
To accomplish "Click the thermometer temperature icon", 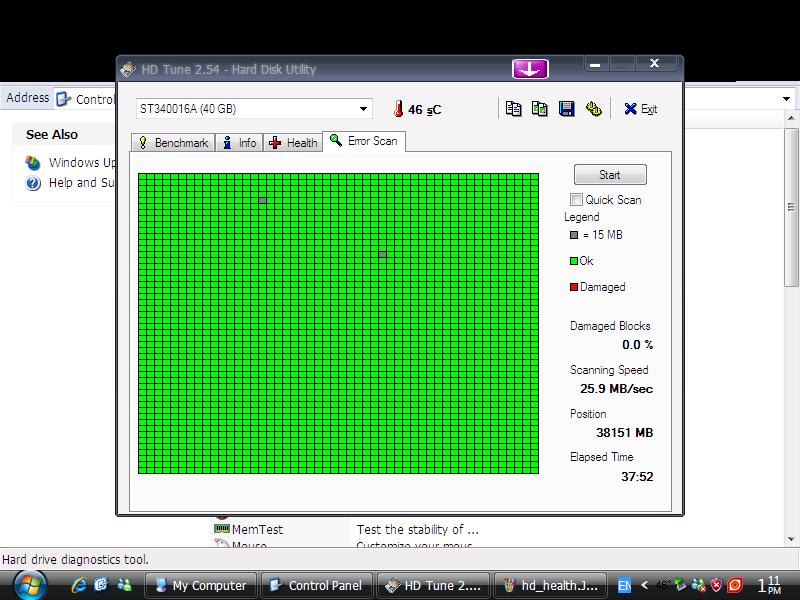I will tap(397, 109).
